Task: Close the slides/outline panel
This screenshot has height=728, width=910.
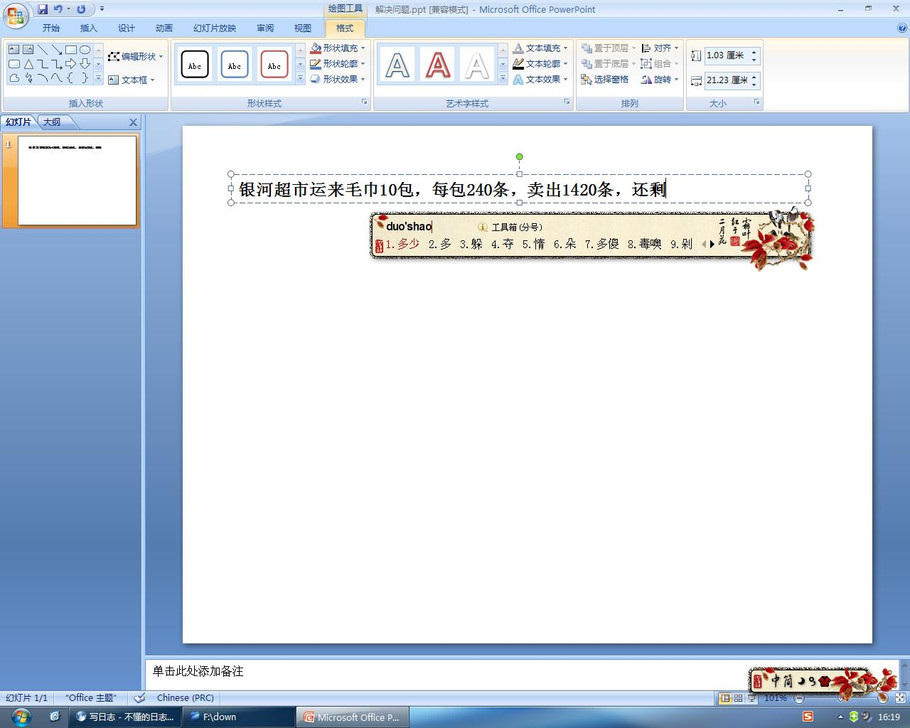Action: (133, 123)
